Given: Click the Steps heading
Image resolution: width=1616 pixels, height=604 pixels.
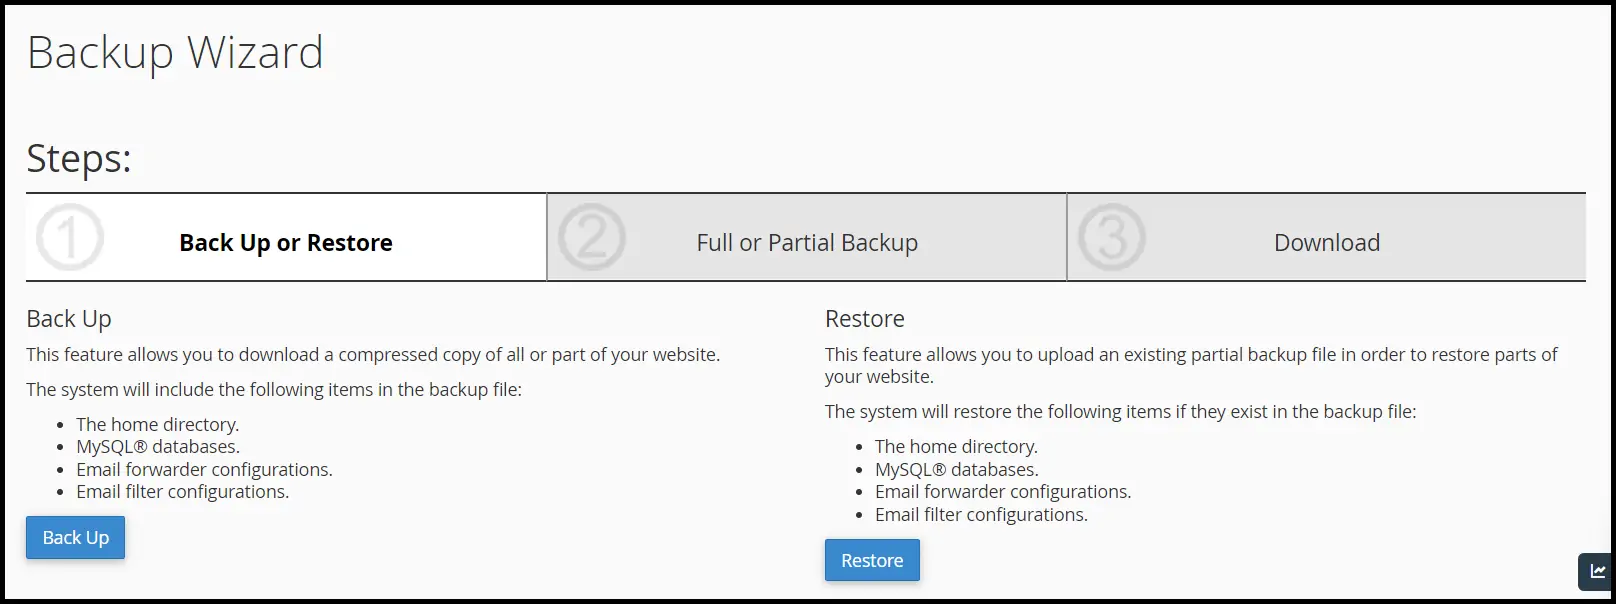Looking at the screenshot, I should coord(79,158).
